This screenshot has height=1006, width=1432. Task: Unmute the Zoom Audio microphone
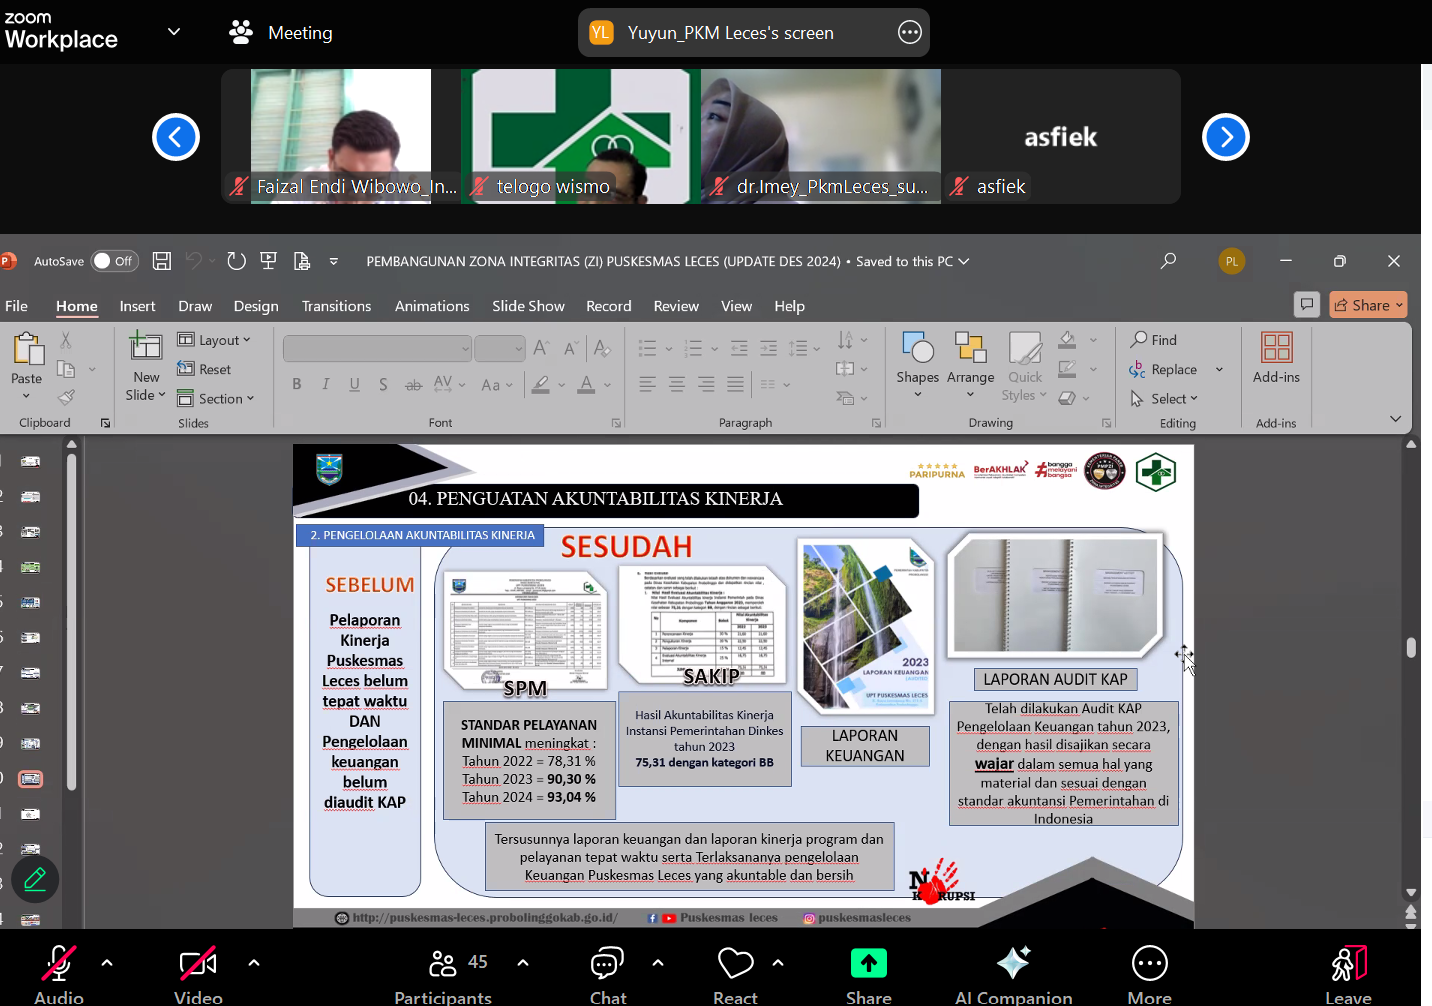coord(59,964)
